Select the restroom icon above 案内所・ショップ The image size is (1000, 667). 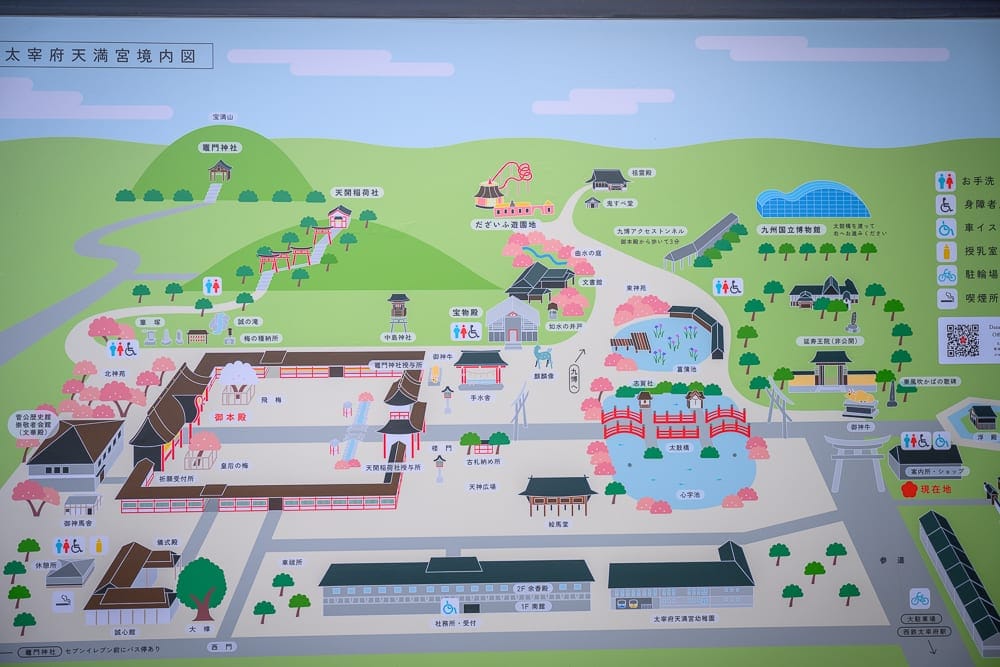pos(915,441)
